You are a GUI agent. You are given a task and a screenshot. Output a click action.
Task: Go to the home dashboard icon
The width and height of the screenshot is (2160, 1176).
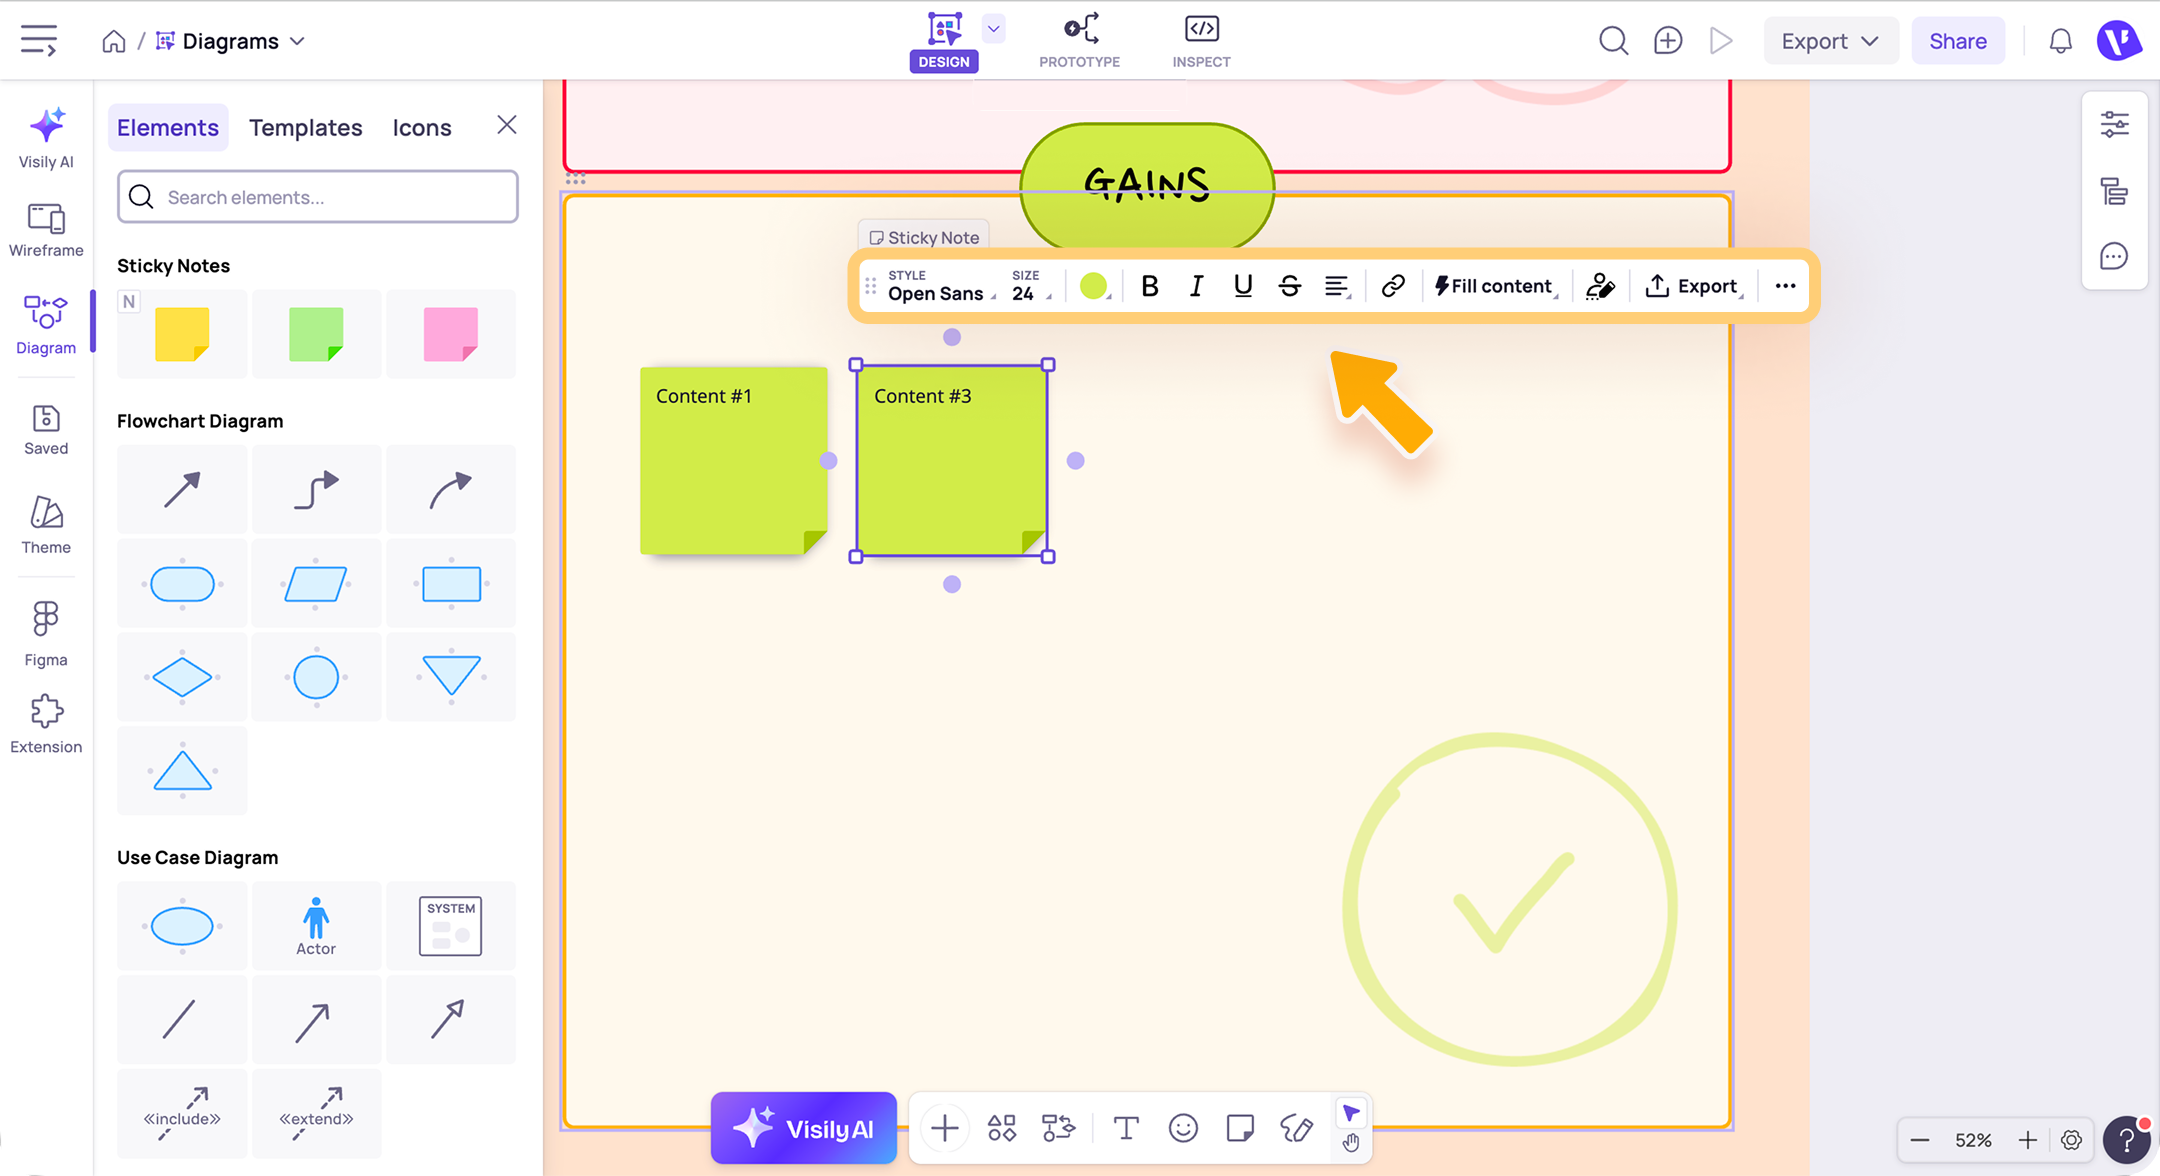click(114, 41)
